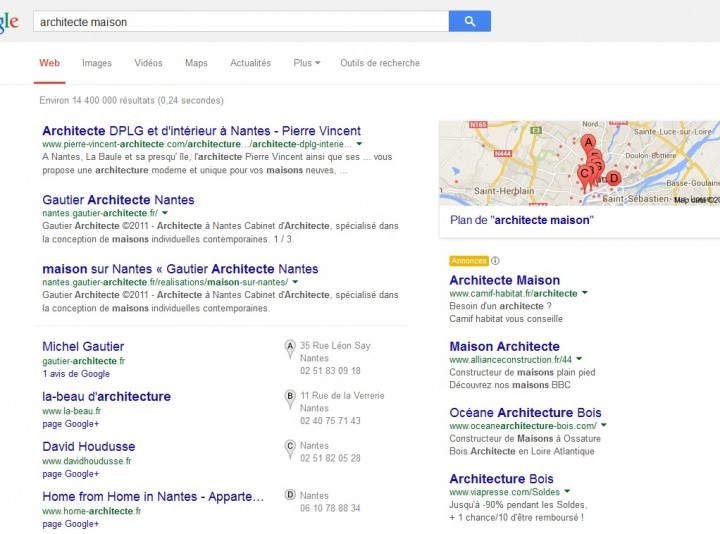Click red pin D on the map
The width and height of the screenshot is (720, 534).
(x=614, y=180)
